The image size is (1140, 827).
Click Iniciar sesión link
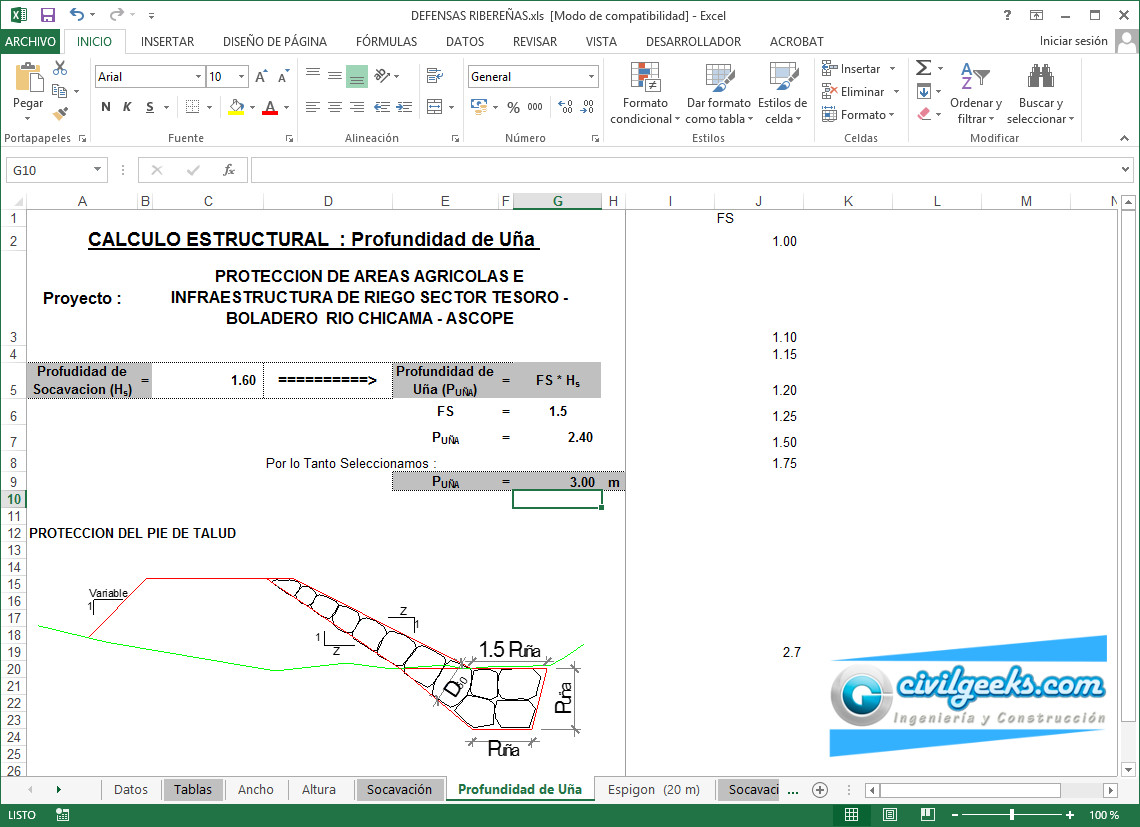pos(1073,41)
